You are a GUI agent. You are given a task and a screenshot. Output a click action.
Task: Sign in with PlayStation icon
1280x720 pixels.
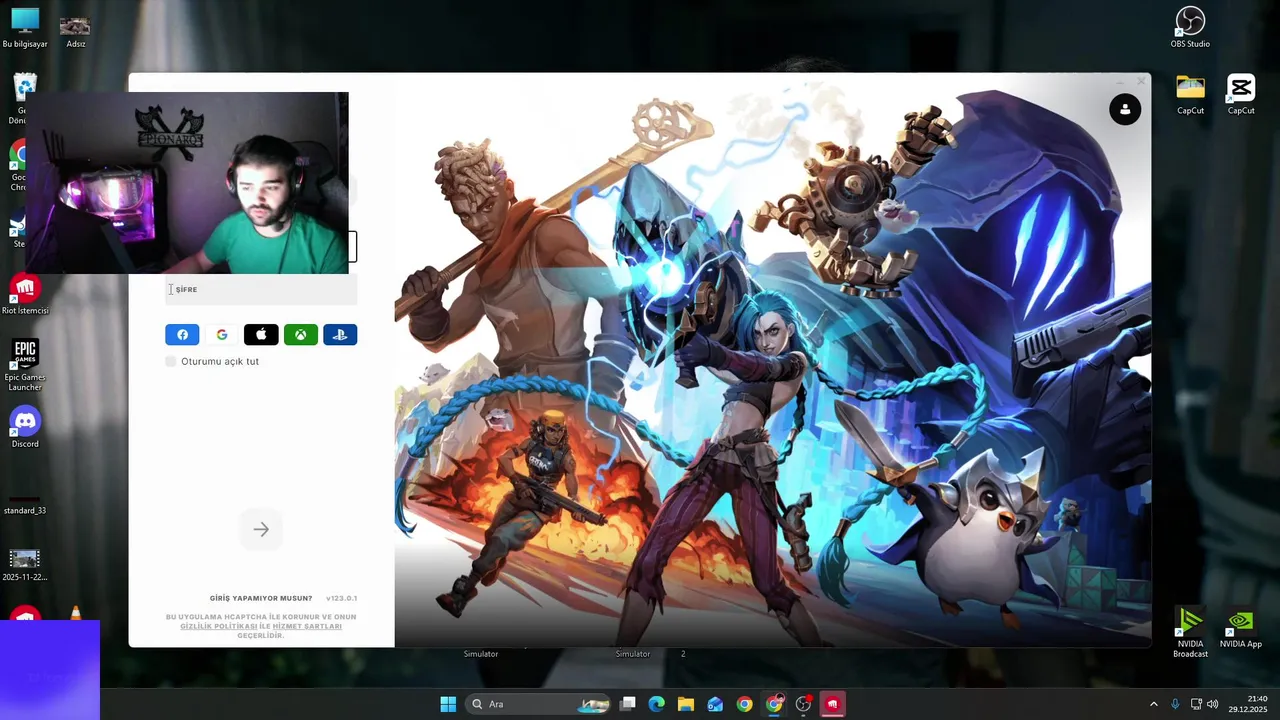pos(340,335)
